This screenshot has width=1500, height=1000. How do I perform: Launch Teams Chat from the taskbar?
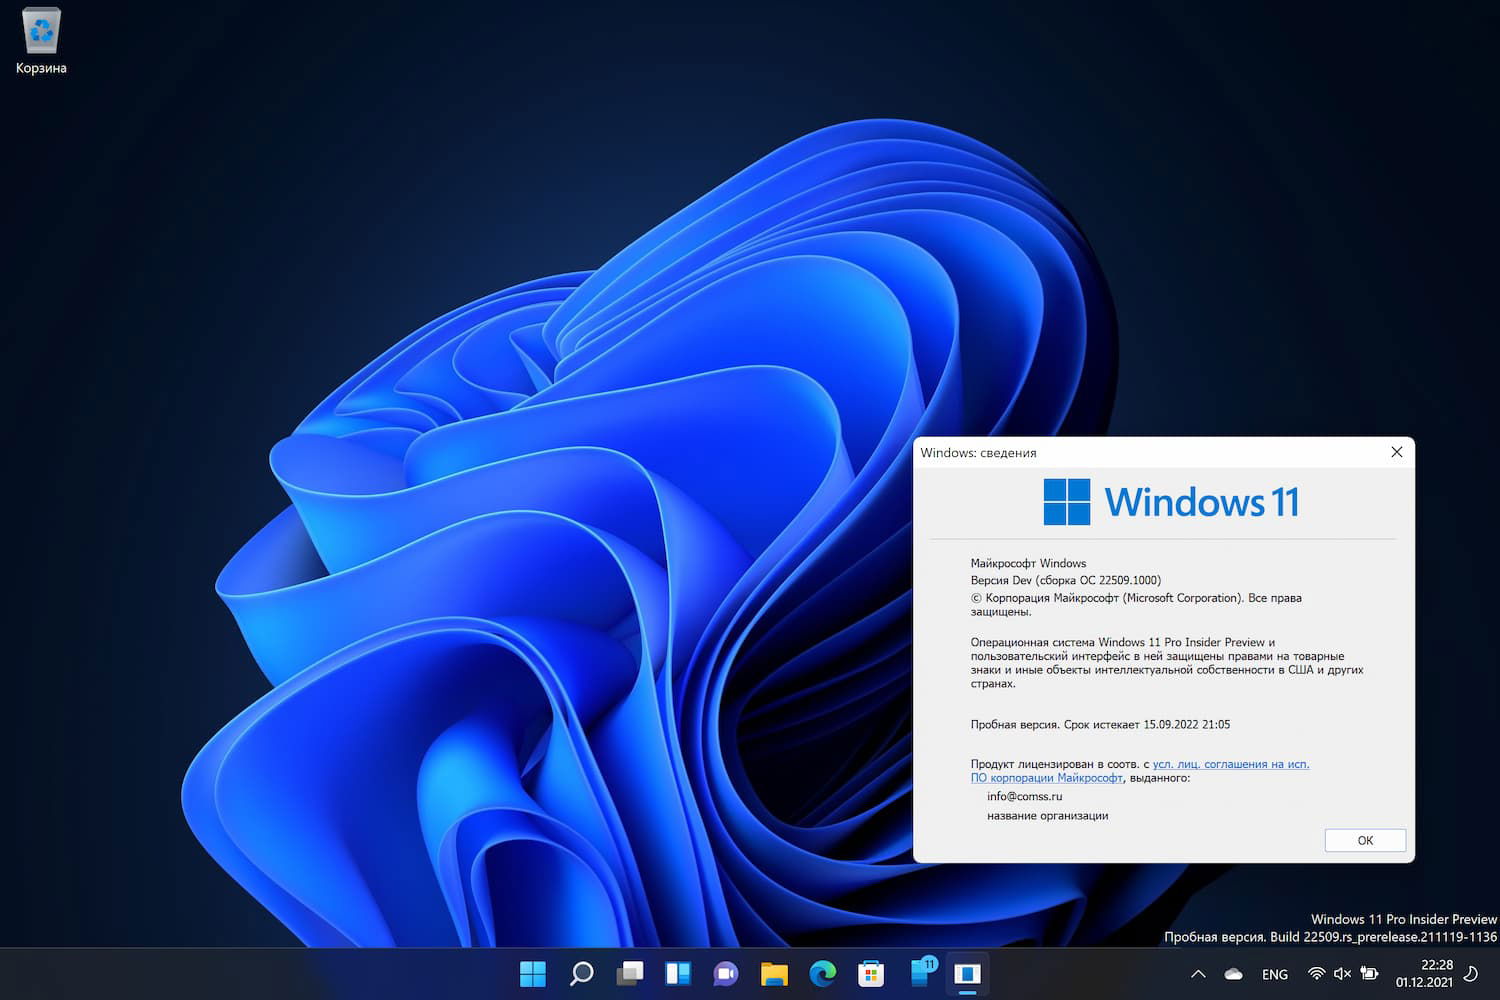tap(726, 973)
